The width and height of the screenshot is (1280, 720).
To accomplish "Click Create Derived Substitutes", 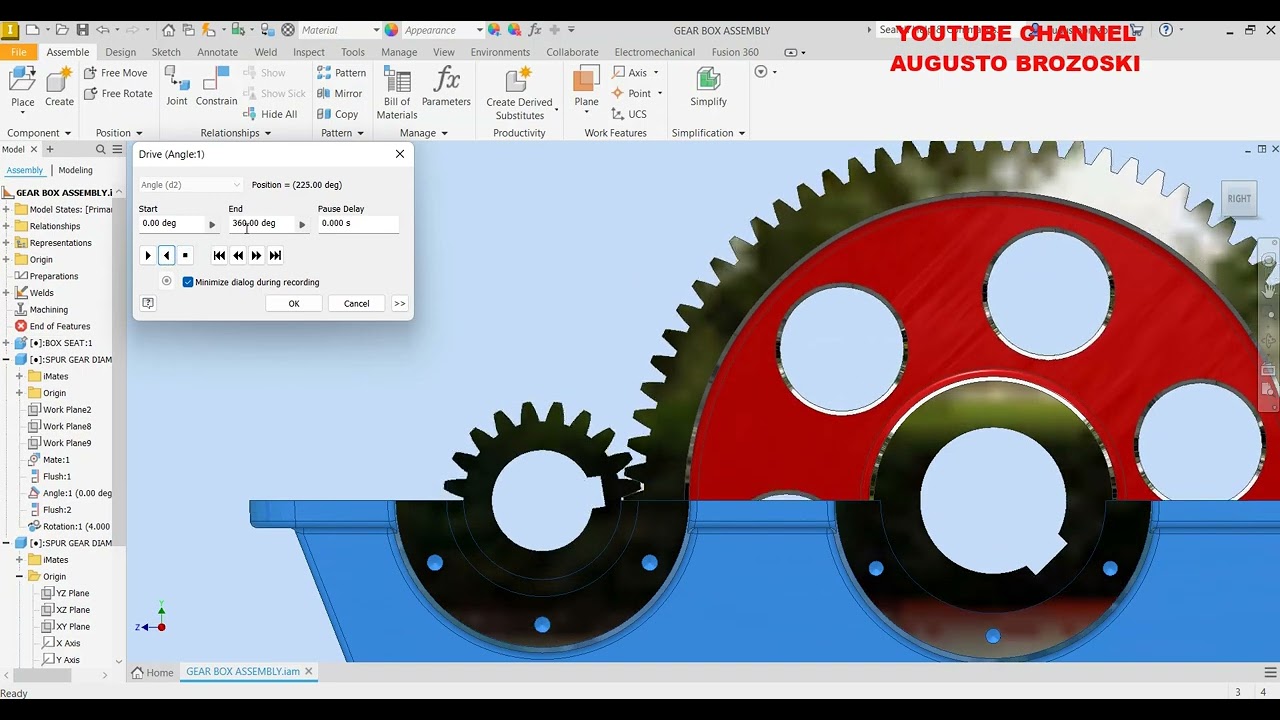I will click(x=519, y=94).
